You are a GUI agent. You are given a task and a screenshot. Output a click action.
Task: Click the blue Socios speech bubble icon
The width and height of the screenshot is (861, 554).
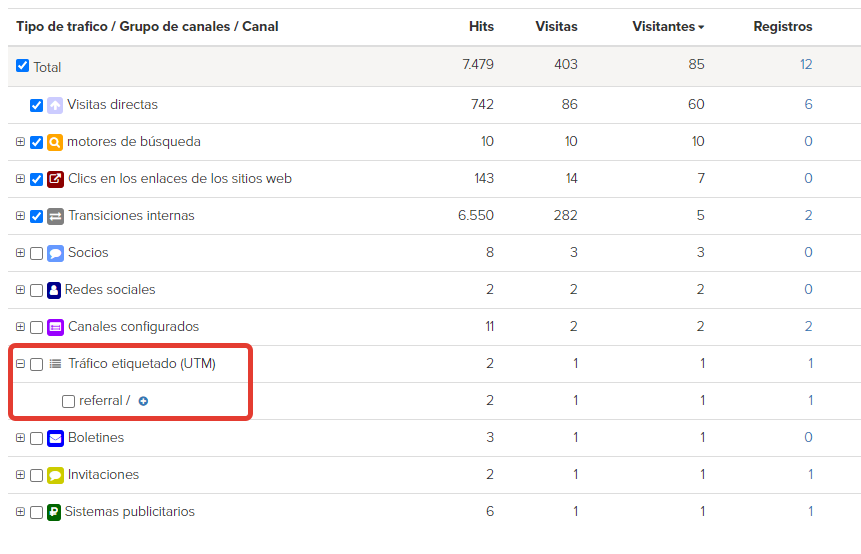pyautogui.click(x=55, y=253)
